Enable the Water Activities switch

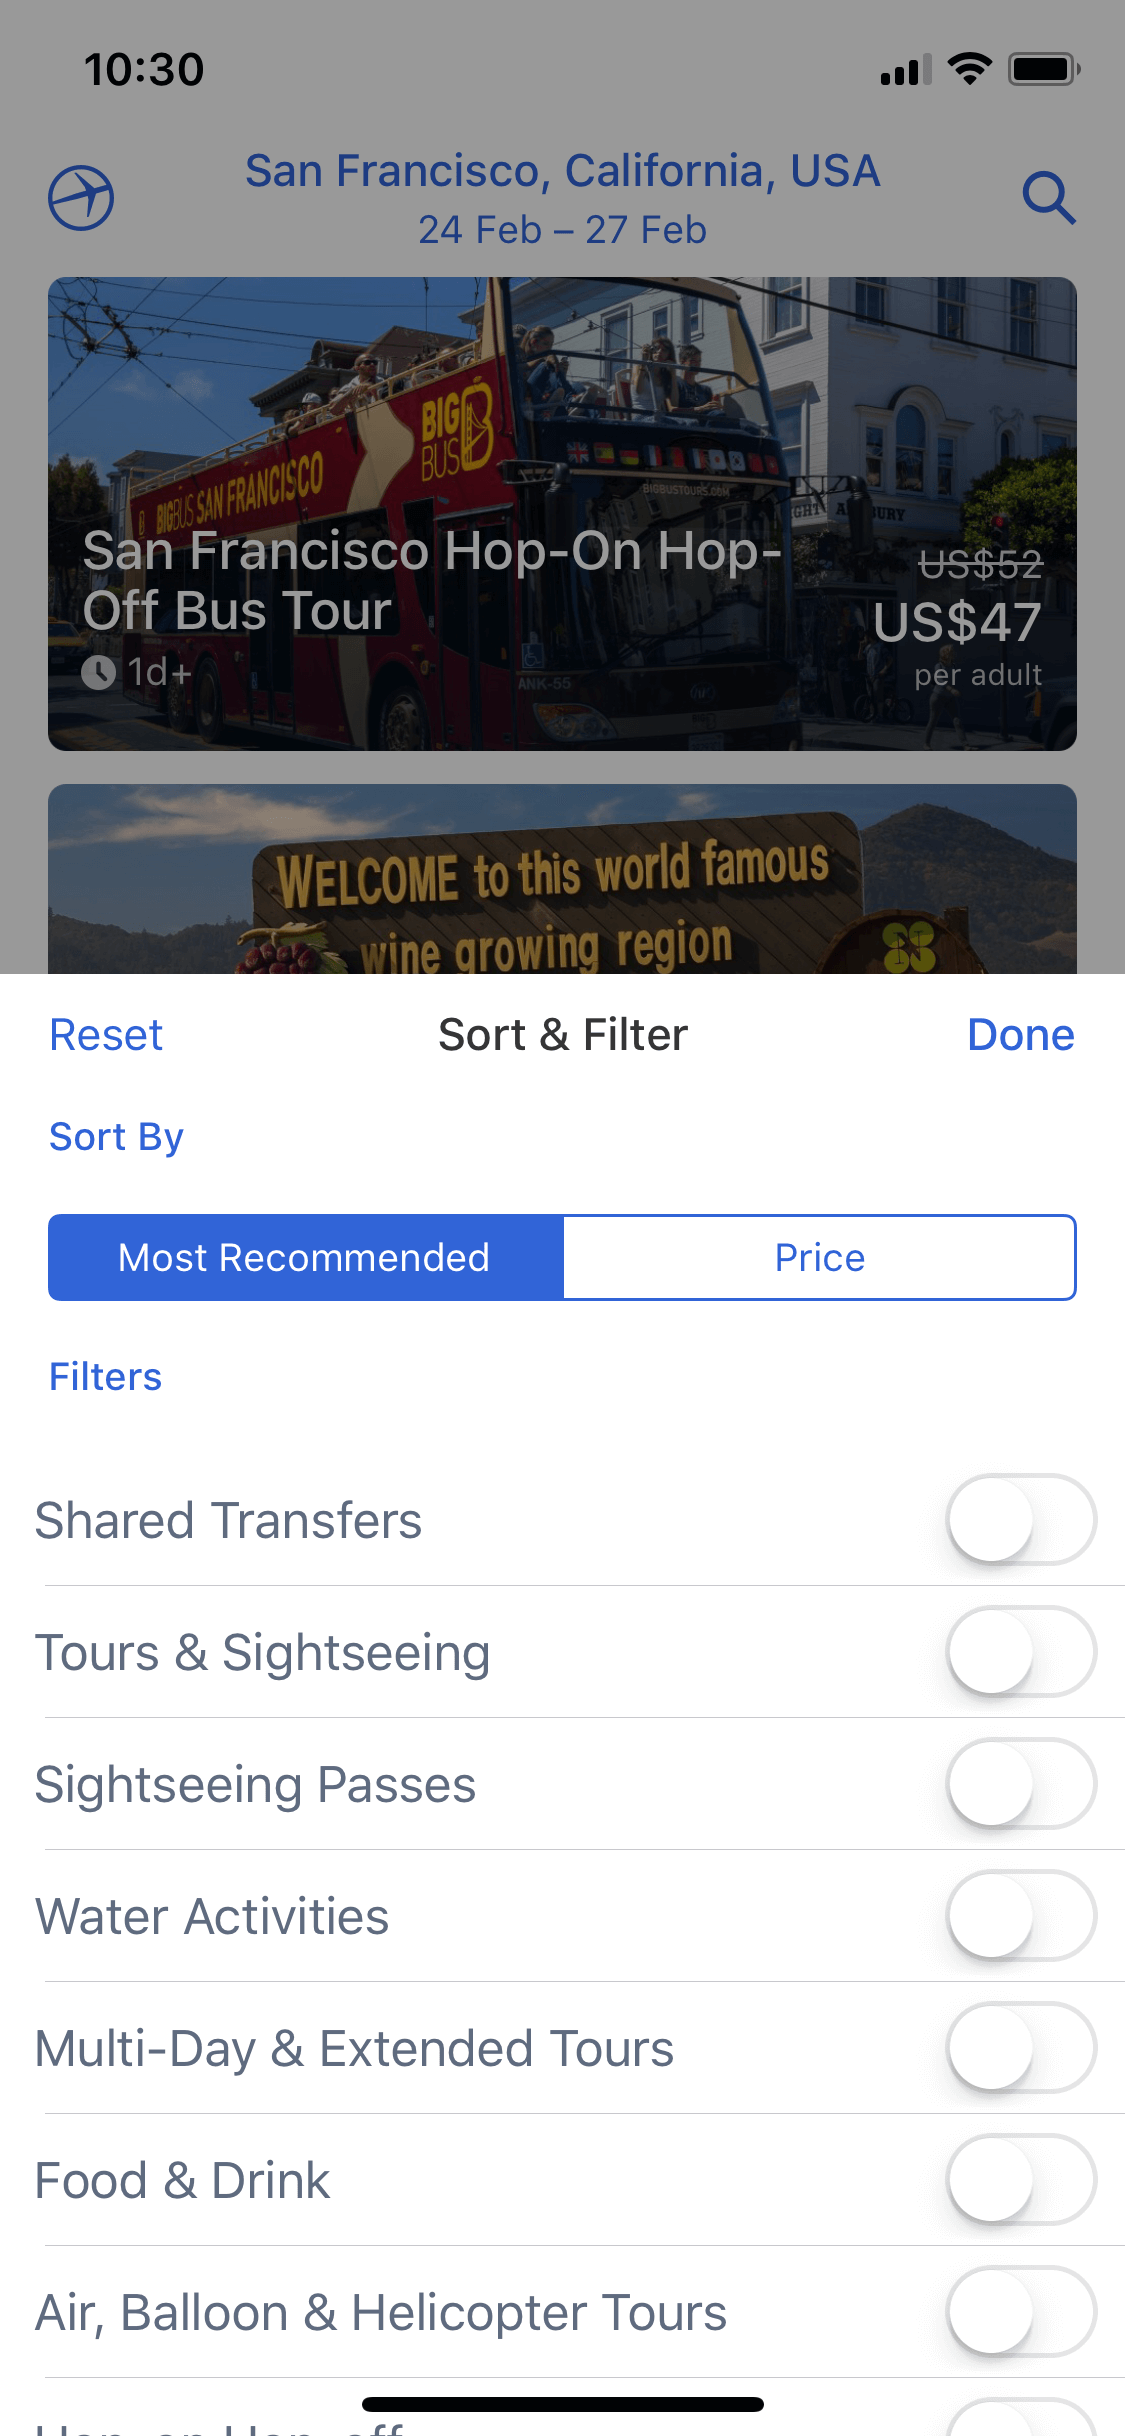(x=1021, y=1916)
